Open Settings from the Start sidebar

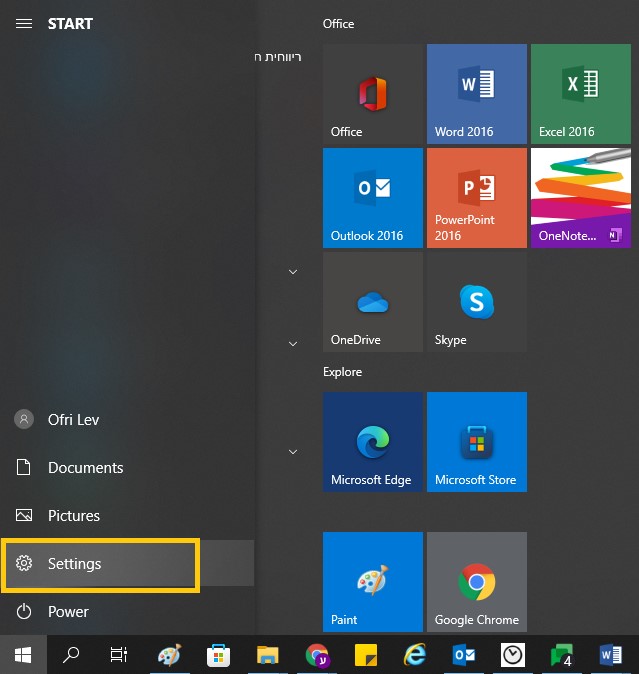(x=127, y=564)
